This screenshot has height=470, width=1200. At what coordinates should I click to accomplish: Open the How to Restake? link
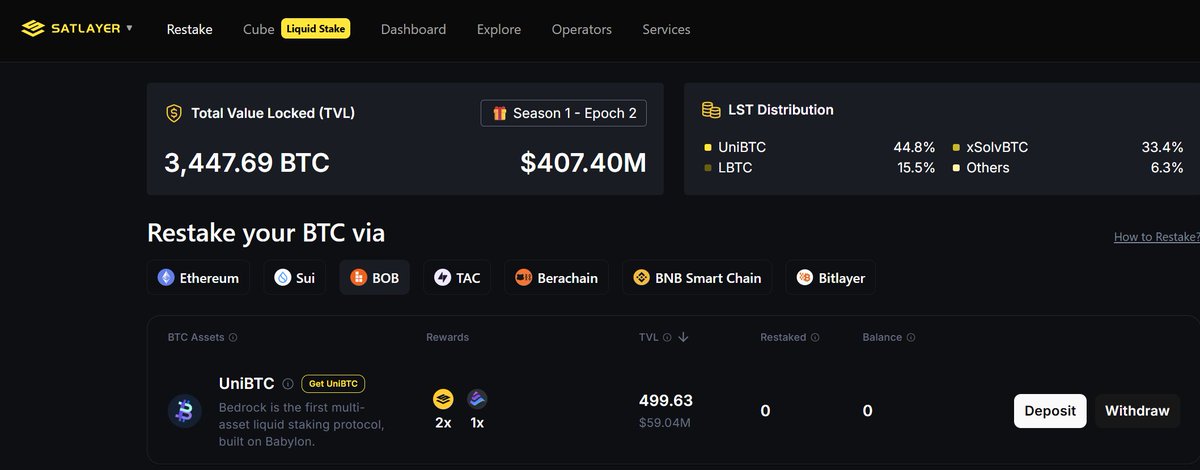click(1156, 238)
